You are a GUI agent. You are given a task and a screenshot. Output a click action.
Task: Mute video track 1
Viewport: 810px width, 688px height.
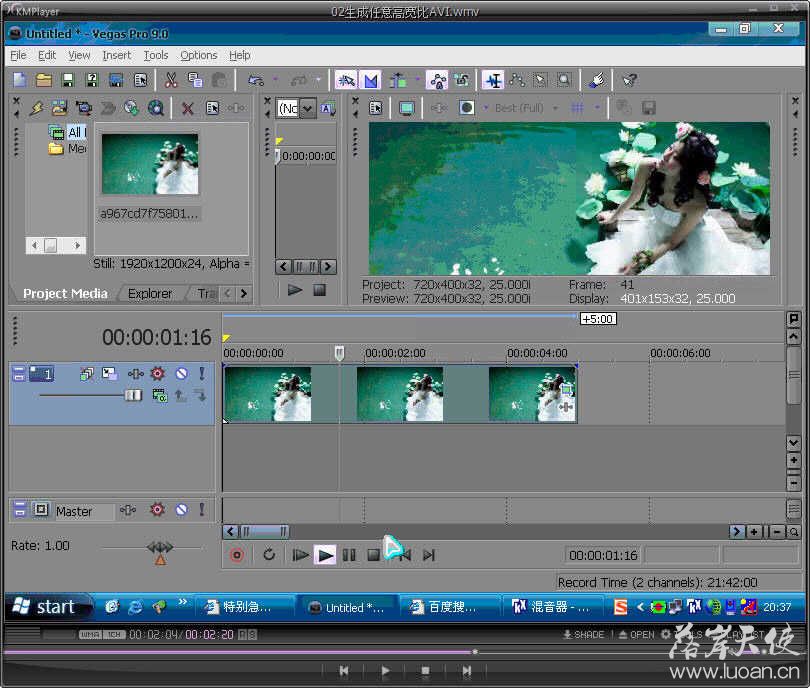[x=181, y=373]
